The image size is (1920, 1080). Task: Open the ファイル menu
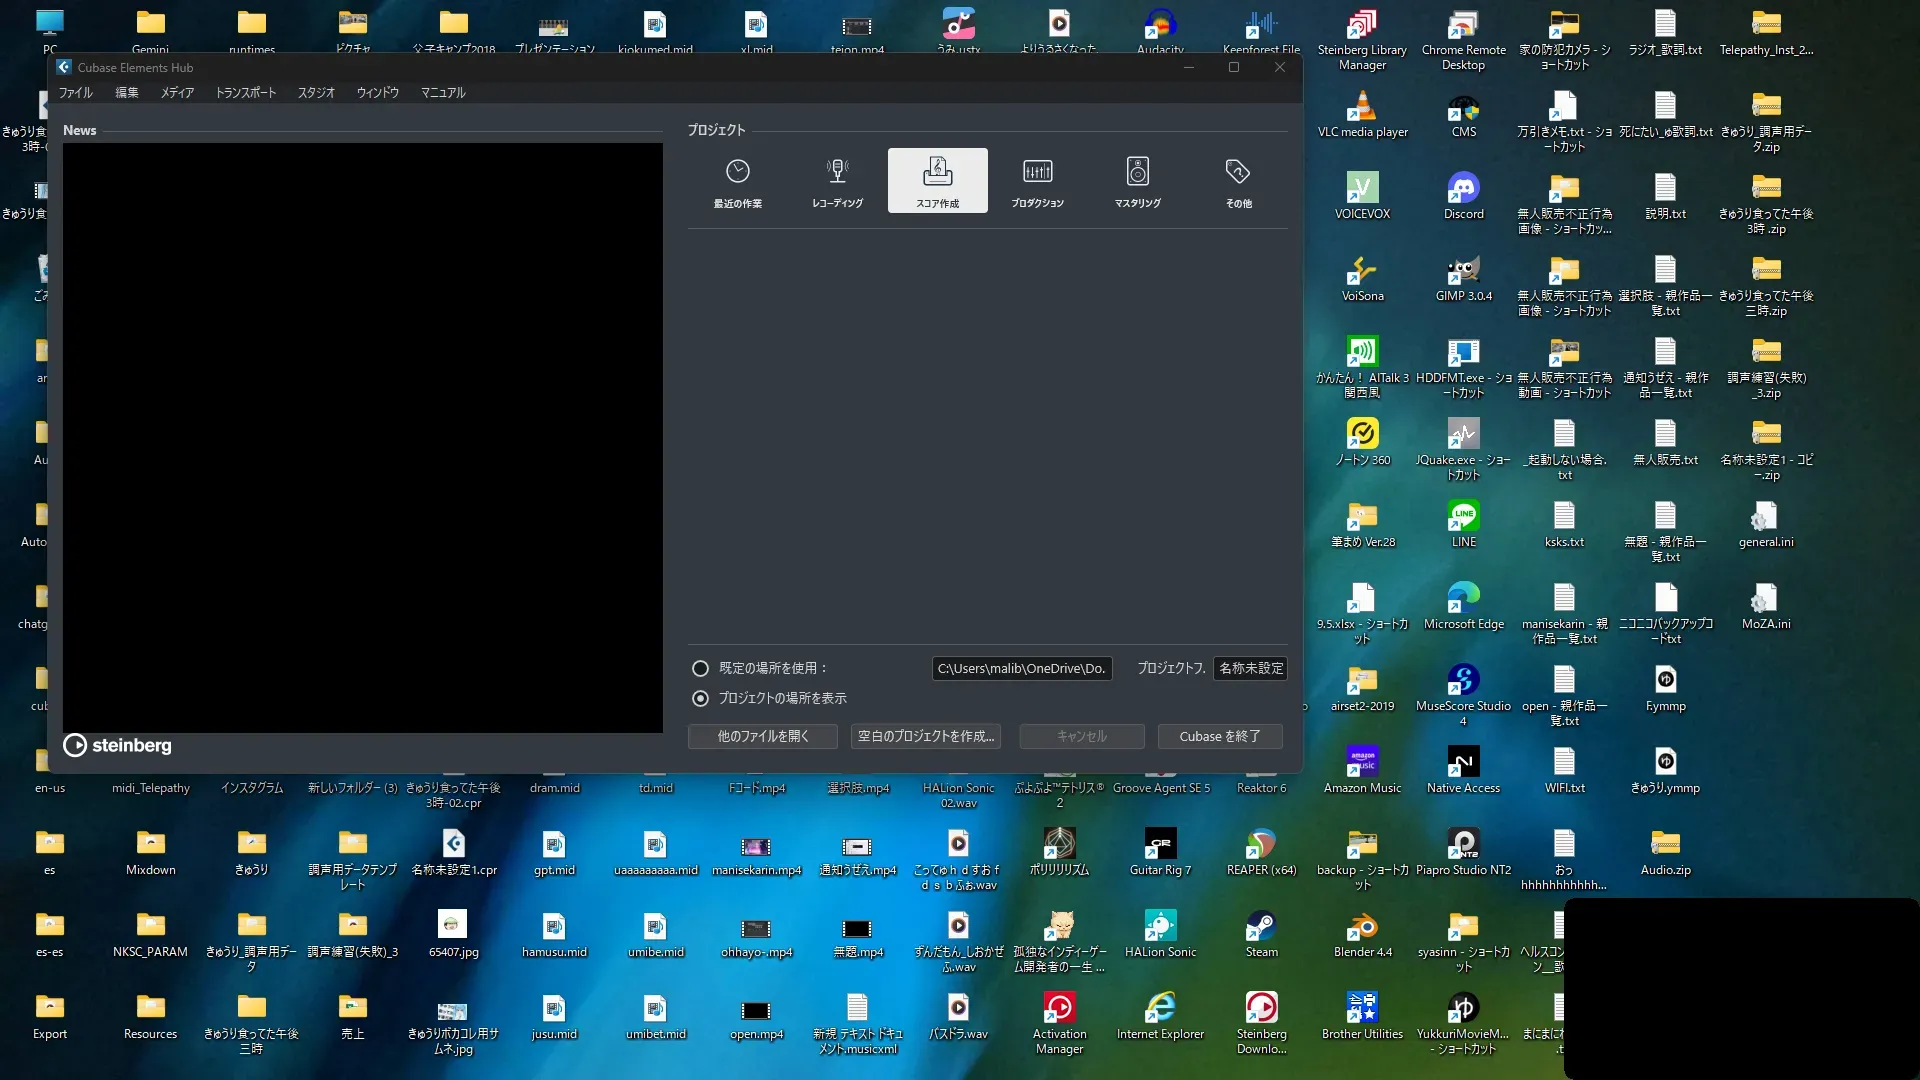click(75, 92)
